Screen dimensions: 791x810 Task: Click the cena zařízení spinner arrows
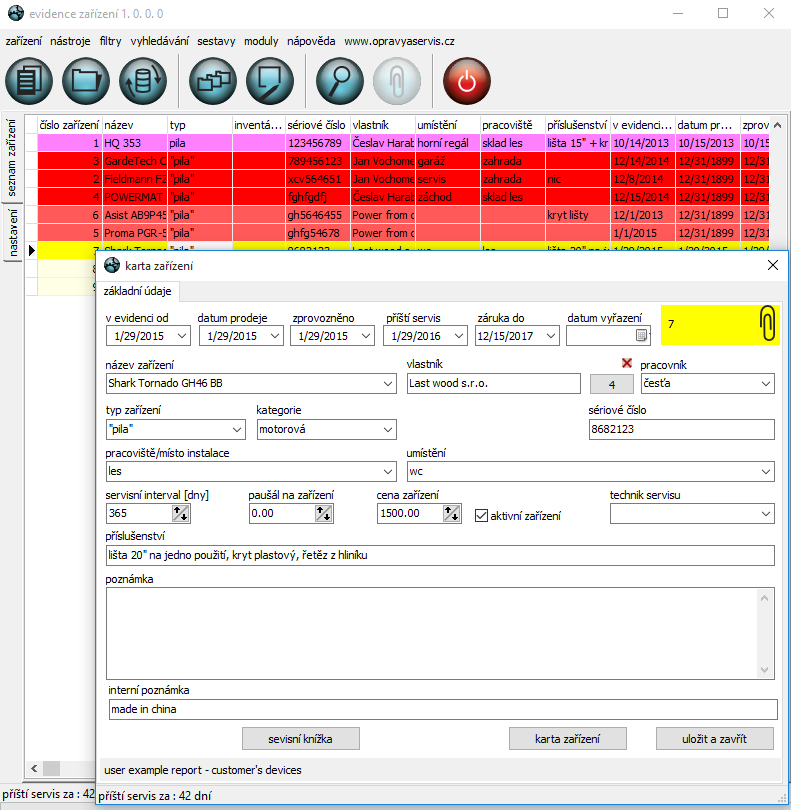(x=451, y=513)
